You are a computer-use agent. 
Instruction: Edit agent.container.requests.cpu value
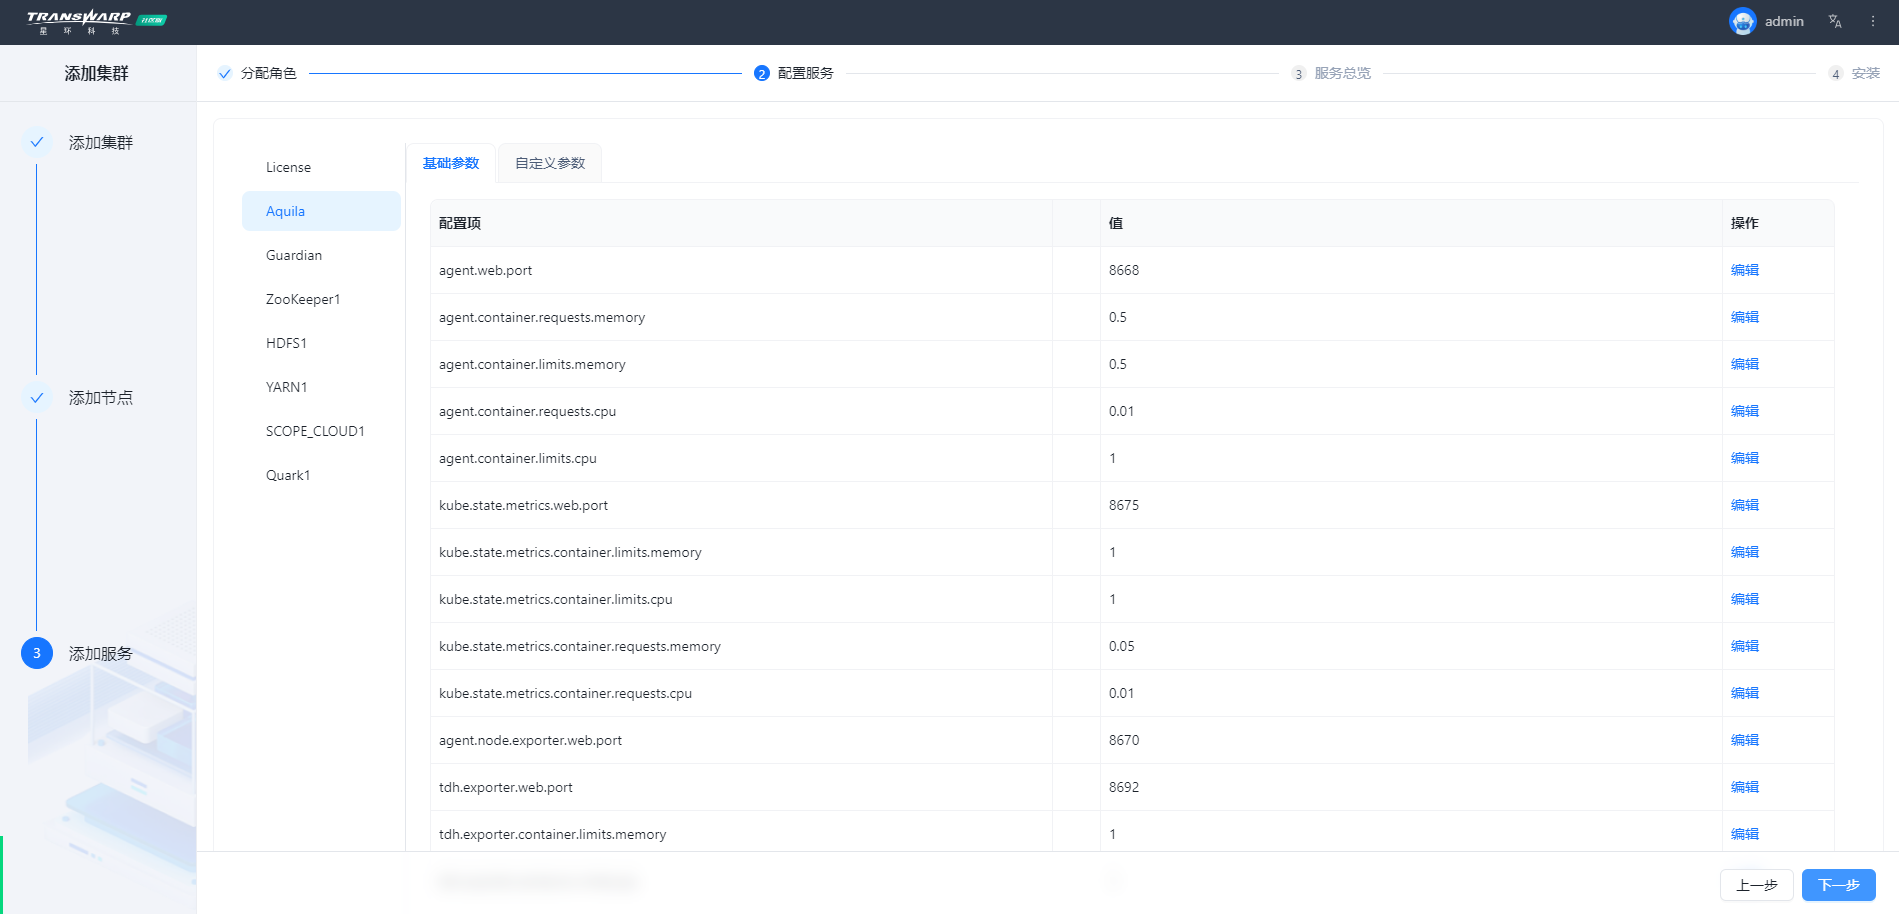pyautogui.click(x=1745, y=411)
